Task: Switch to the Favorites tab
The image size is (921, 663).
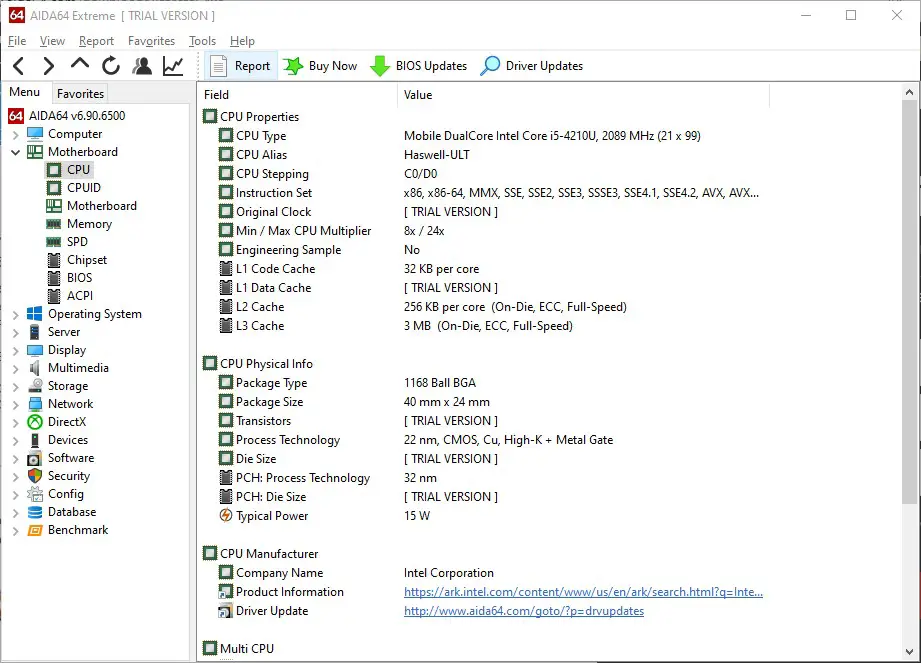Action: point(80,93)
